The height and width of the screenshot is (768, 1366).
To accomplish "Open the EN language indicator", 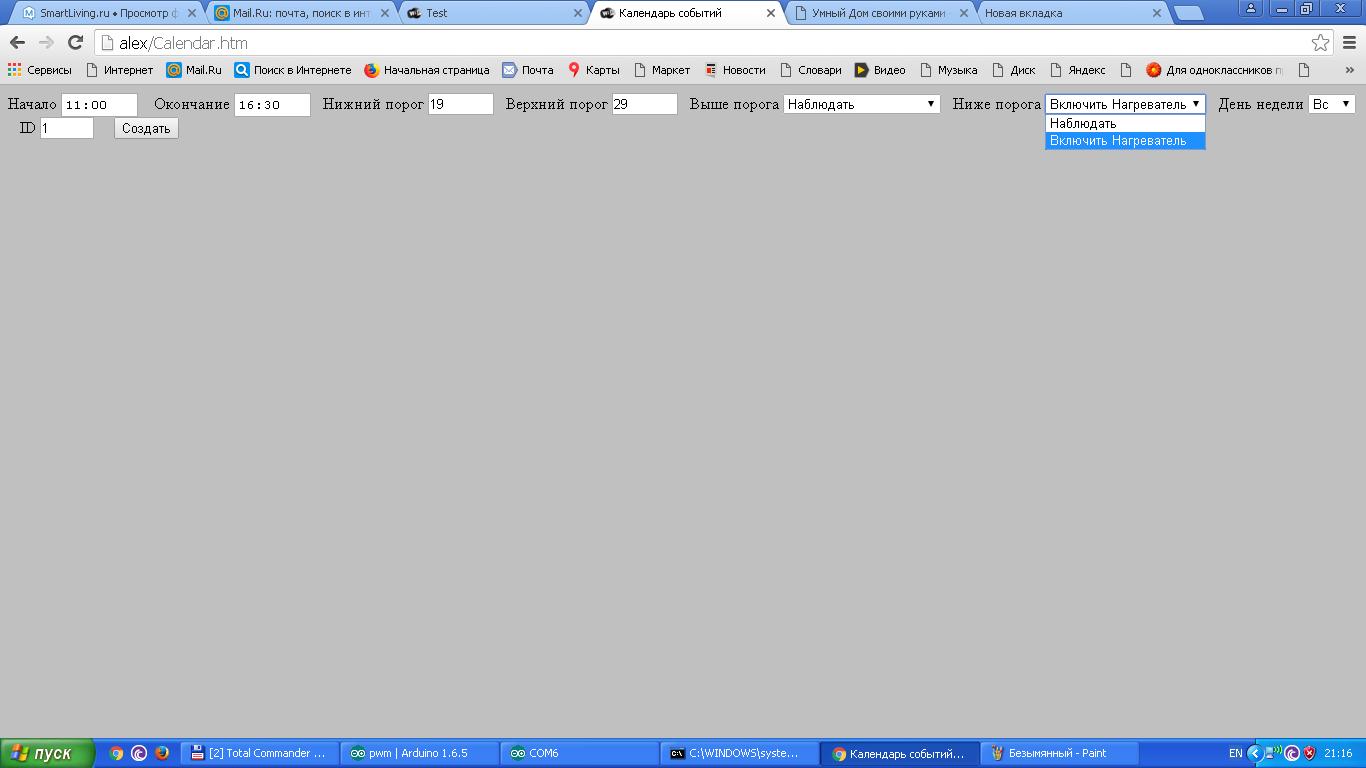I will click(1236, 753).
